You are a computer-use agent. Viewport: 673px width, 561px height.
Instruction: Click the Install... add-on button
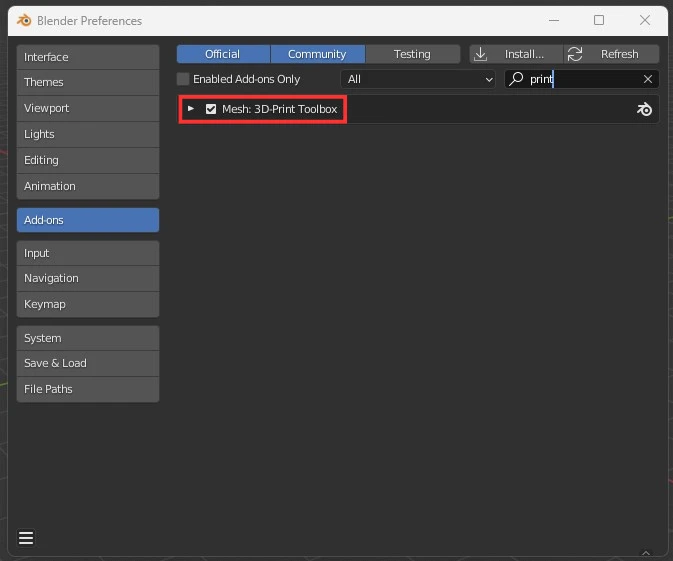(516, 54)
